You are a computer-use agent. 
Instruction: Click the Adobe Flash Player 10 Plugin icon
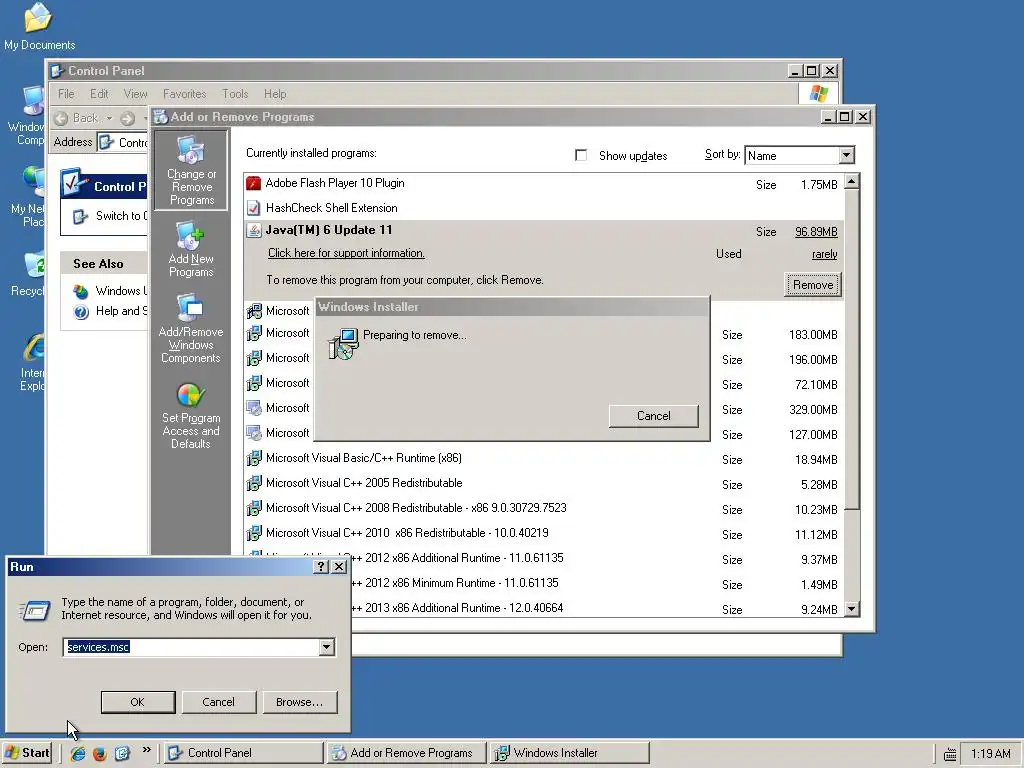[253, 184]
